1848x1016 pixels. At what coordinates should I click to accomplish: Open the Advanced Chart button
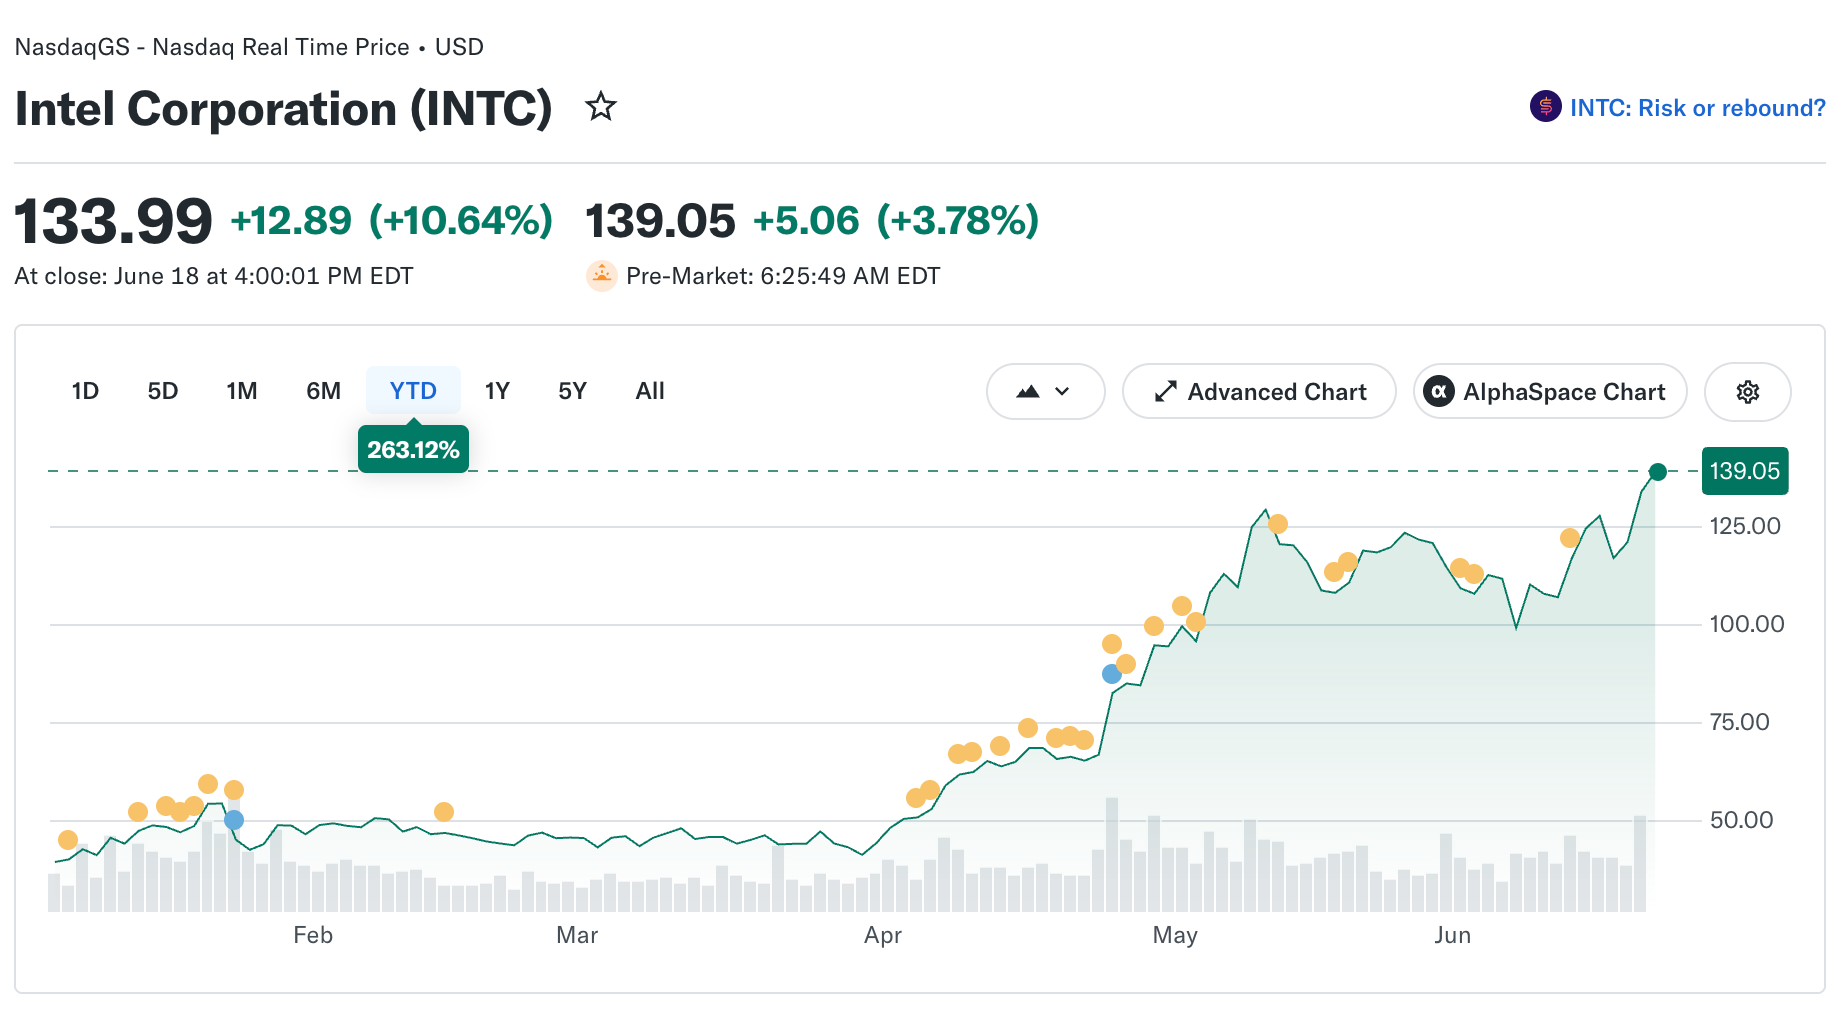tap(1259, 392)
